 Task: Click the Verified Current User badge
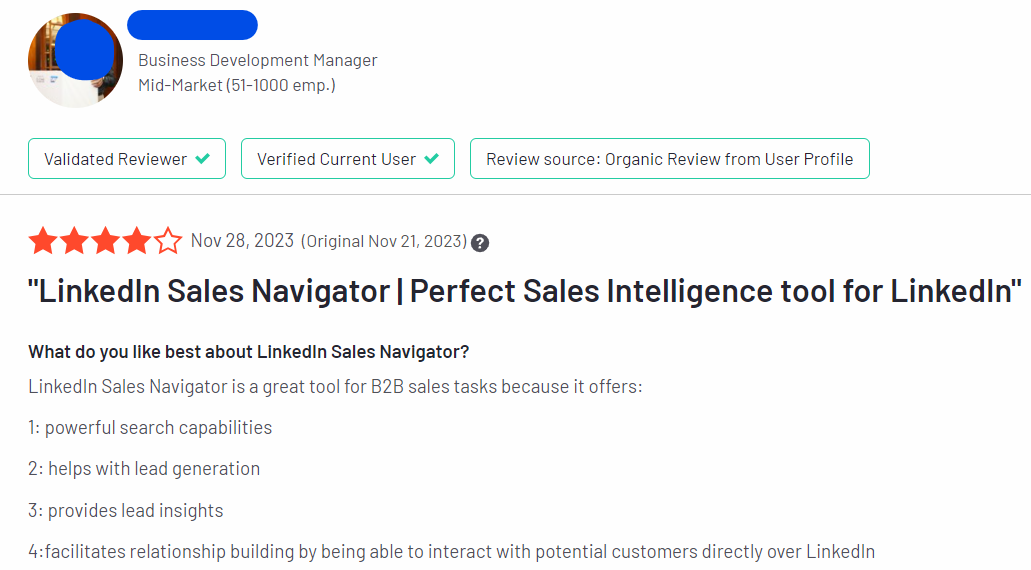[348, 159]
